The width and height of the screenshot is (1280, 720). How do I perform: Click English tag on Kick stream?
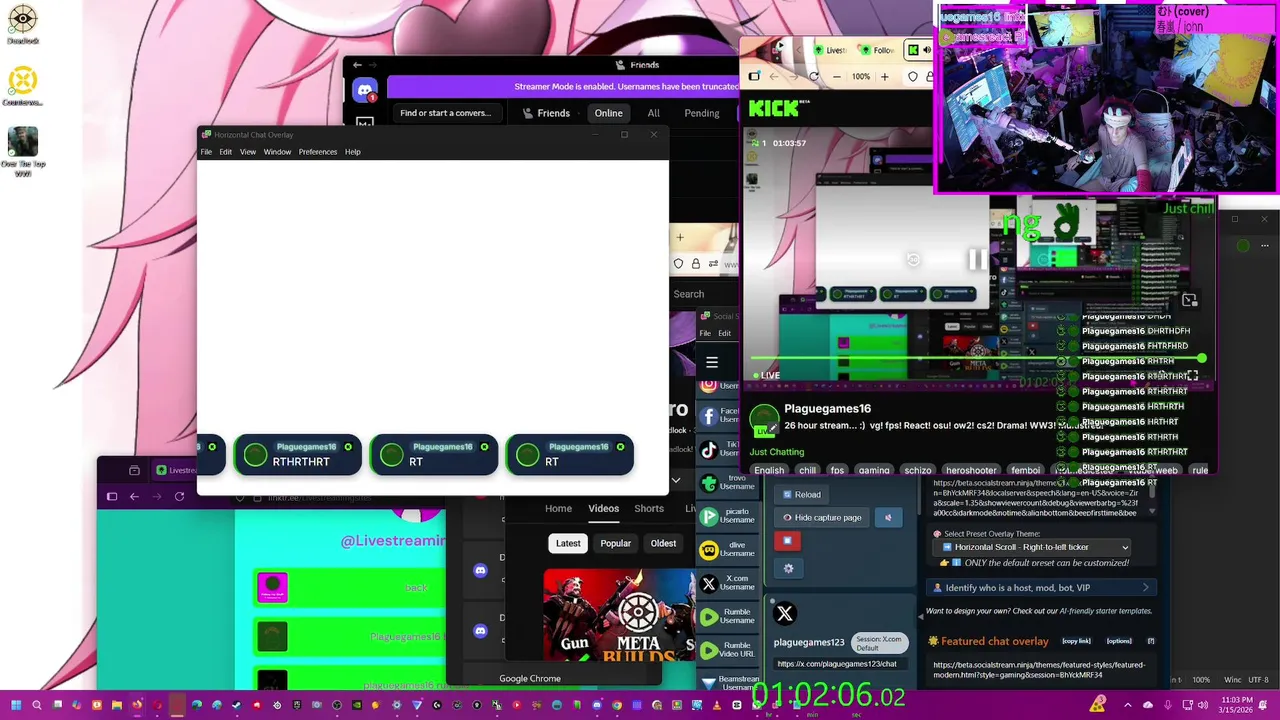tap(769, 470)
